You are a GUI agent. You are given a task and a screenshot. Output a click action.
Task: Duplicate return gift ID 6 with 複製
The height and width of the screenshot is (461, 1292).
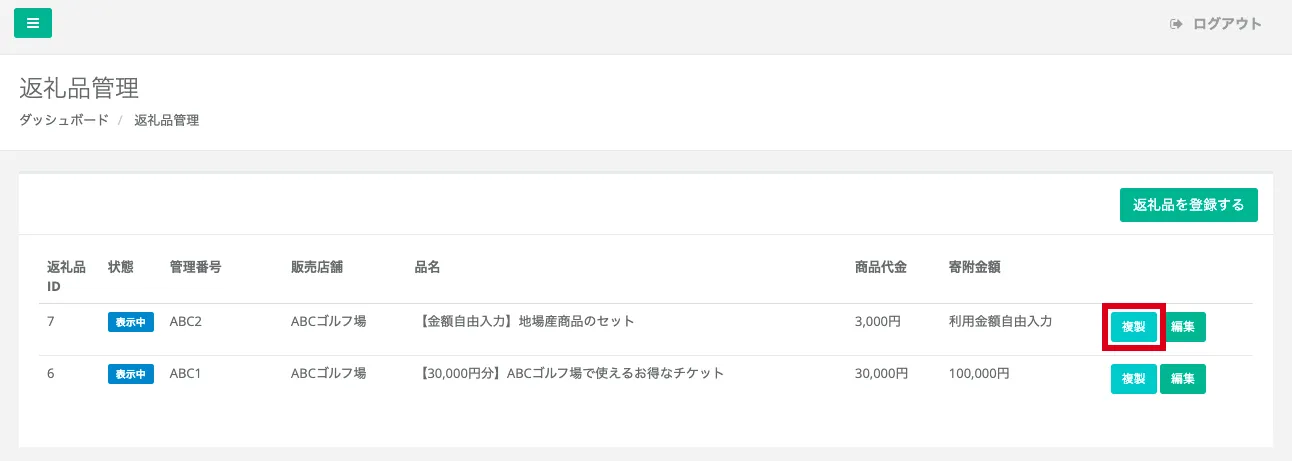pos(1133,379)
